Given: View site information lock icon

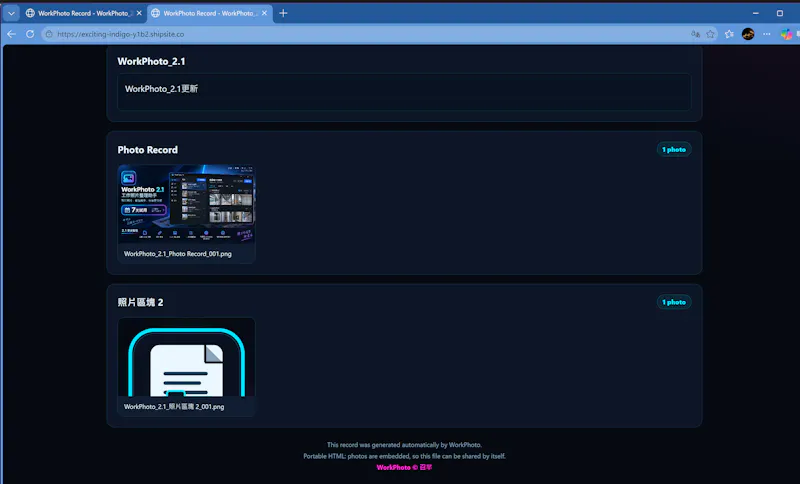Looking at the screenshot, I should click(49, 34).
